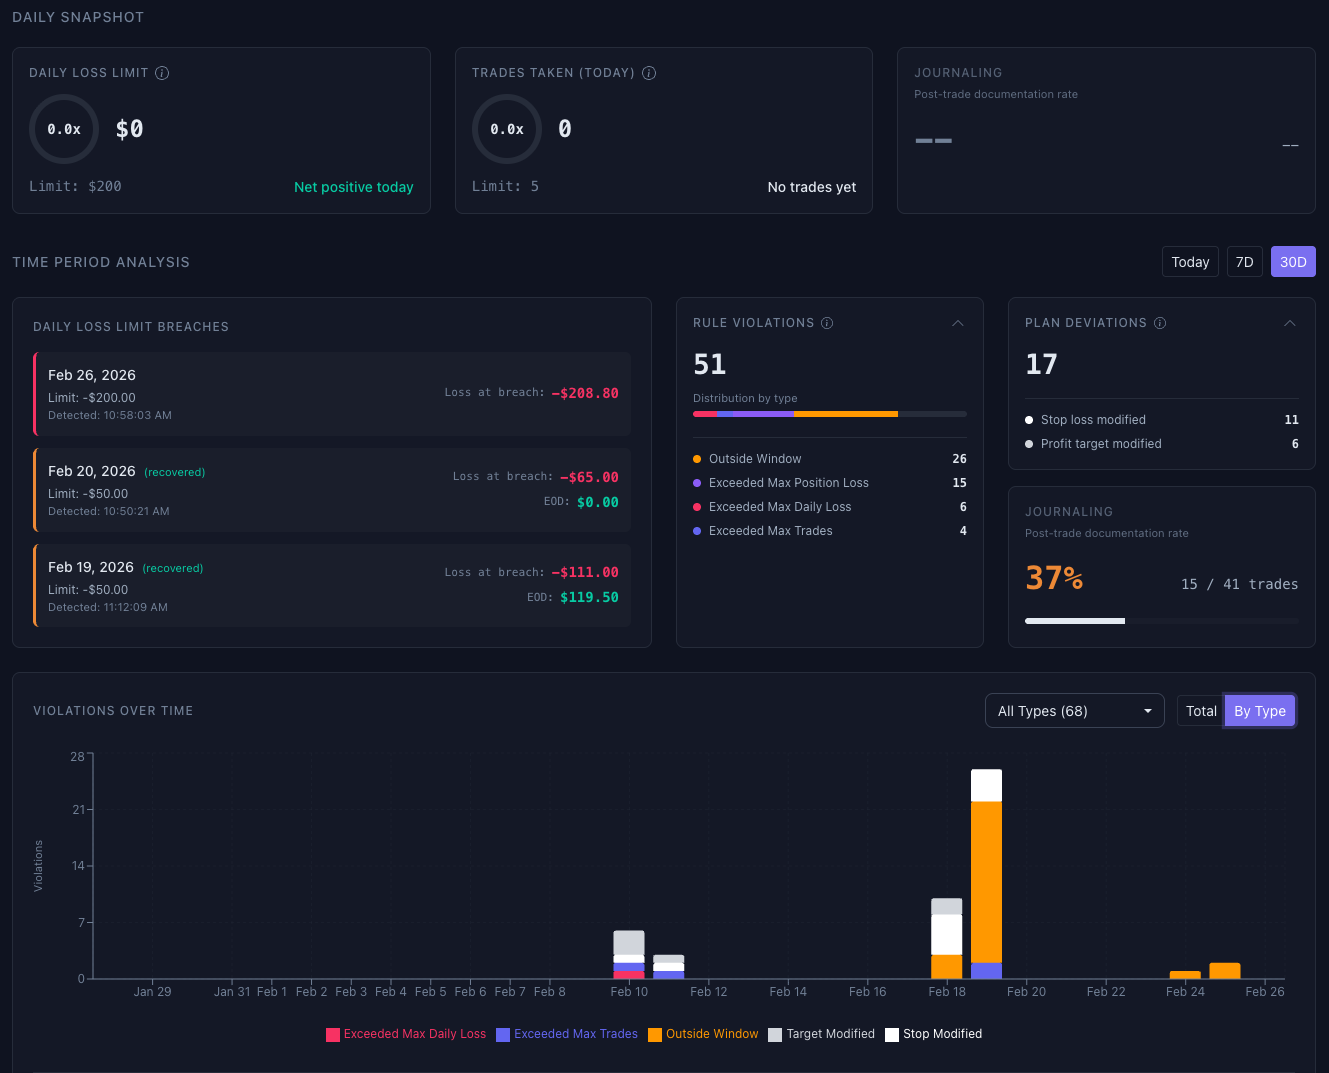Open the Feb 26 breach entry details
This screenshot has height=1073, width=1329.
point(330,393)
